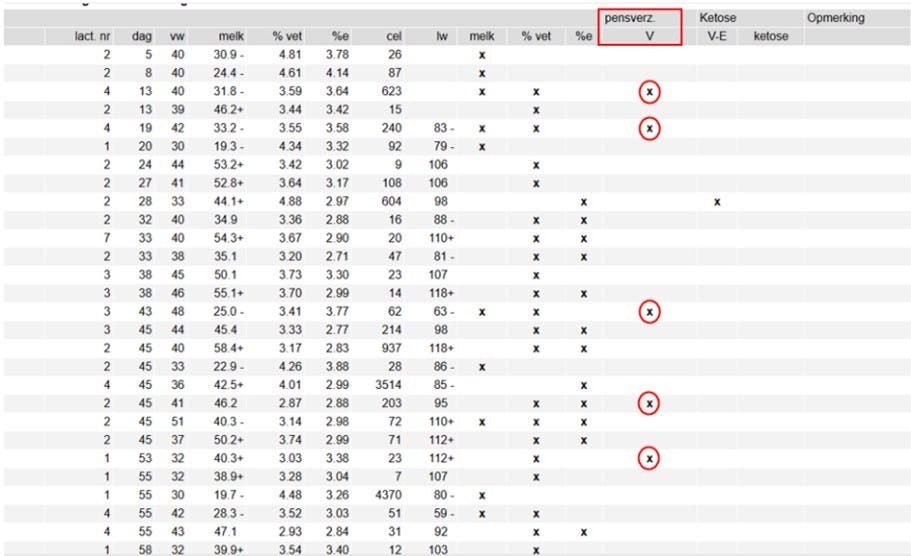Select the 'dag' column header
The height and width of the screenshot is (556, 911).
[142, 37]
